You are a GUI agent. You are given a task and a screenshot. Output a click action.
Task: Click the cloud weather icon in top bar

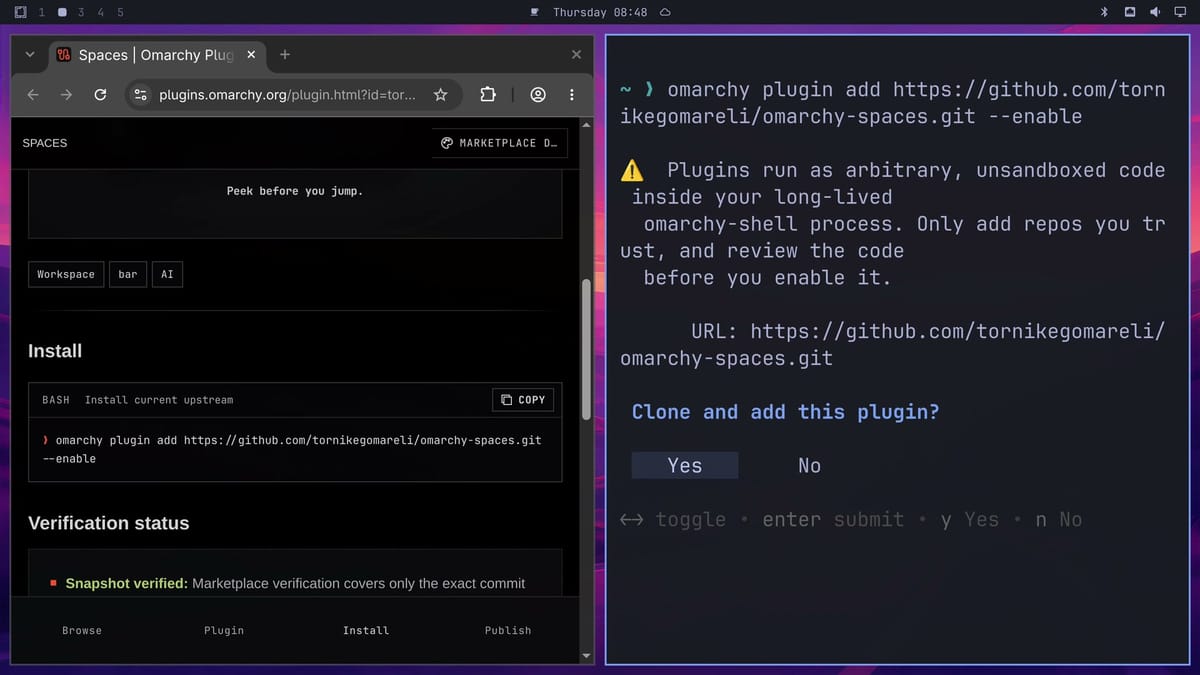click(x=665, y=12)
